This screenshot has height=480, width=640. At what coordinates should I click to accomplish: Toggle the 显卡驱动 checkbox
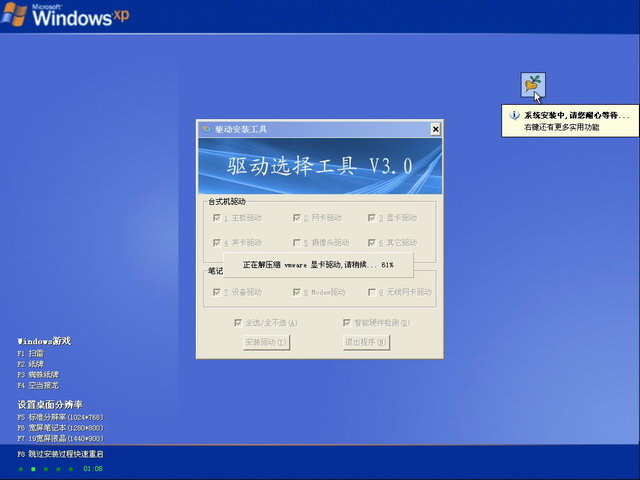pos(371,218)
